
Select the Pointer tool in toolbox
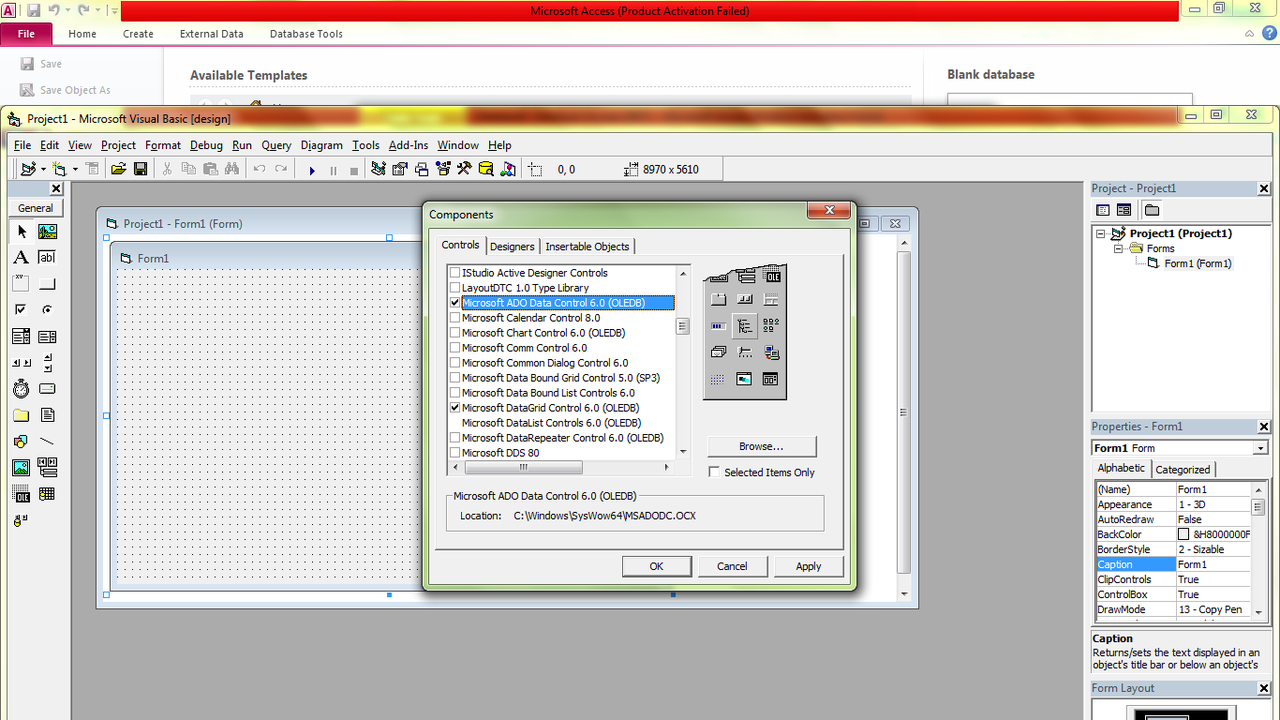(21, 232)
